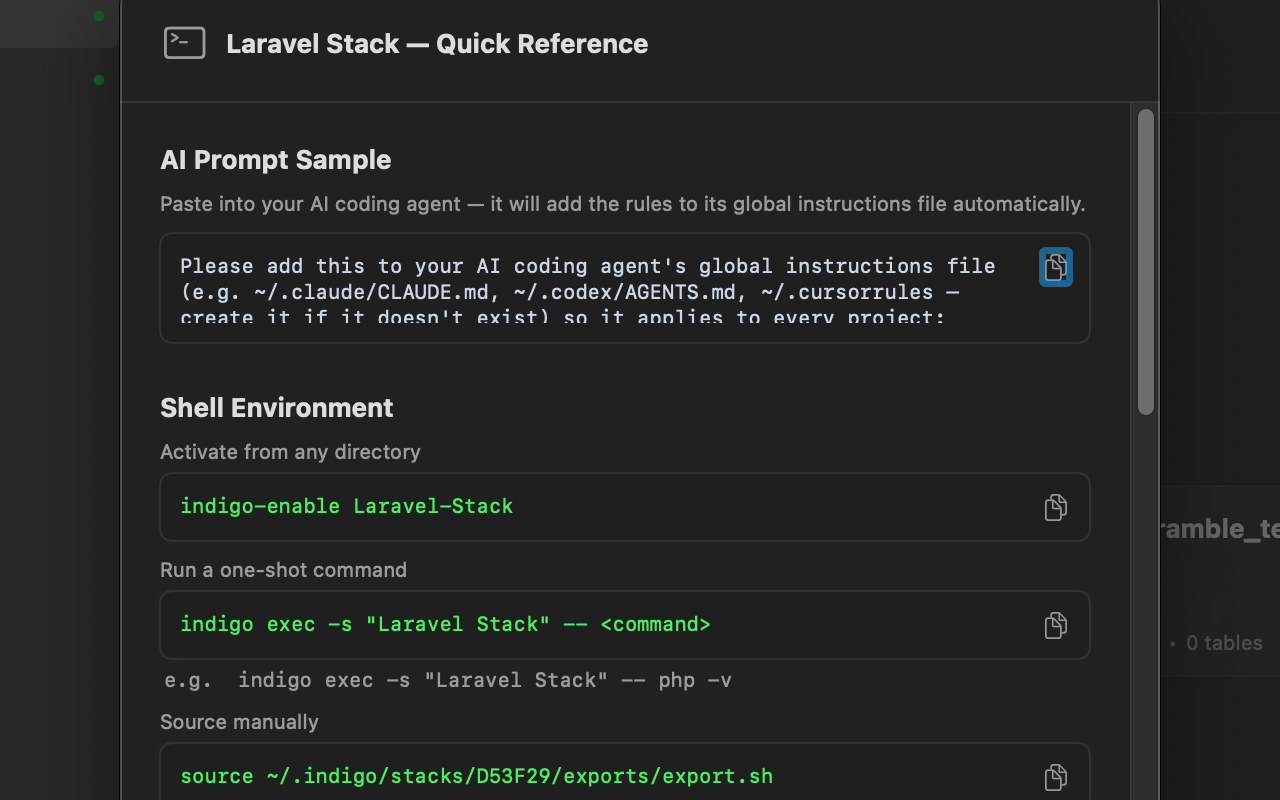Copy the source export.sh command
The image size is (1280, 800).
pos(1056,777)
